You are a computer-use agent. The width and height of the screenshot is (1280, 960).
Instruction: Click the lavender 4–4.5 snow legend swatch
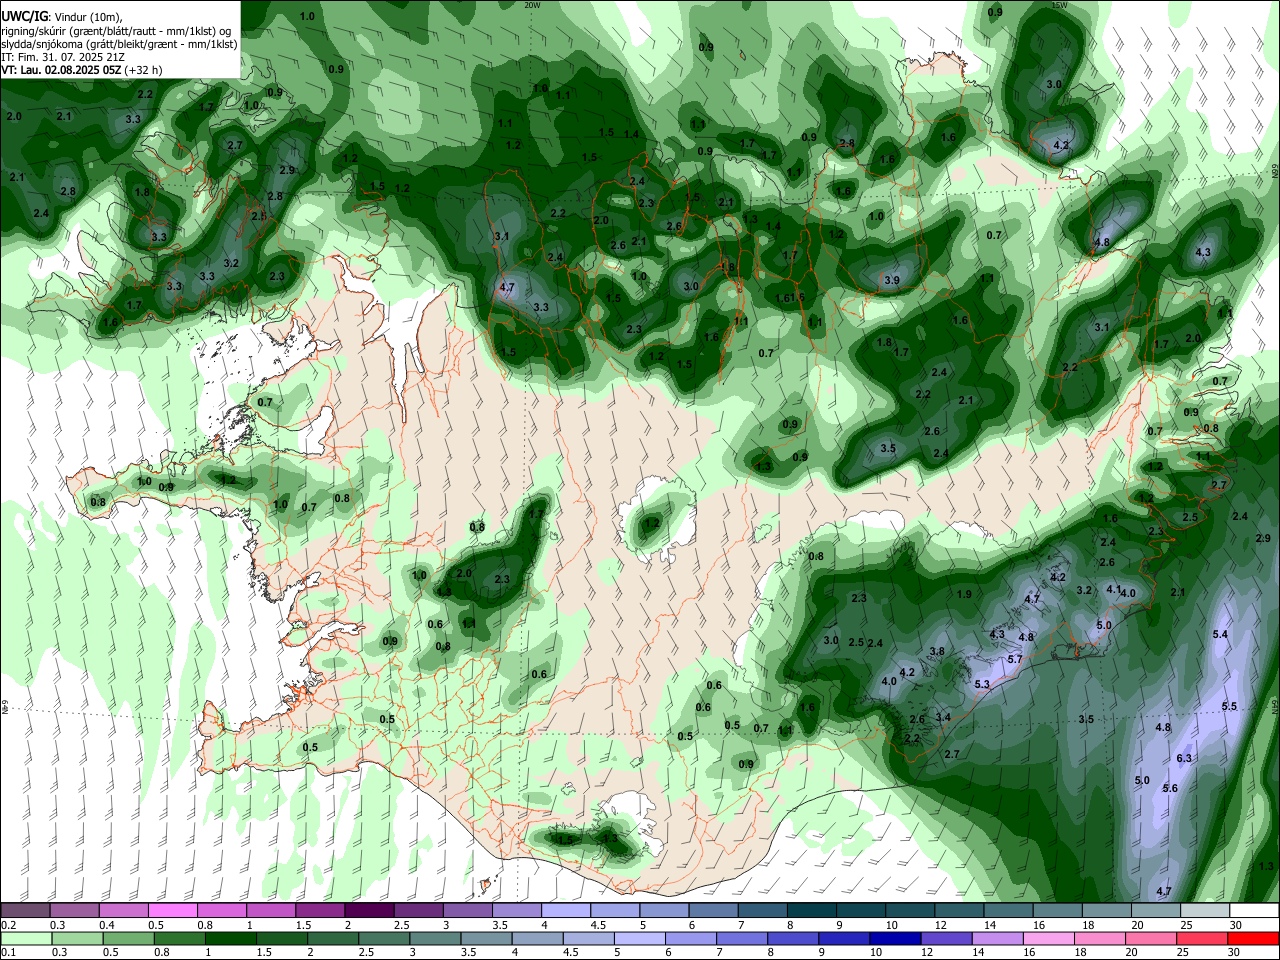coord(564,910)
